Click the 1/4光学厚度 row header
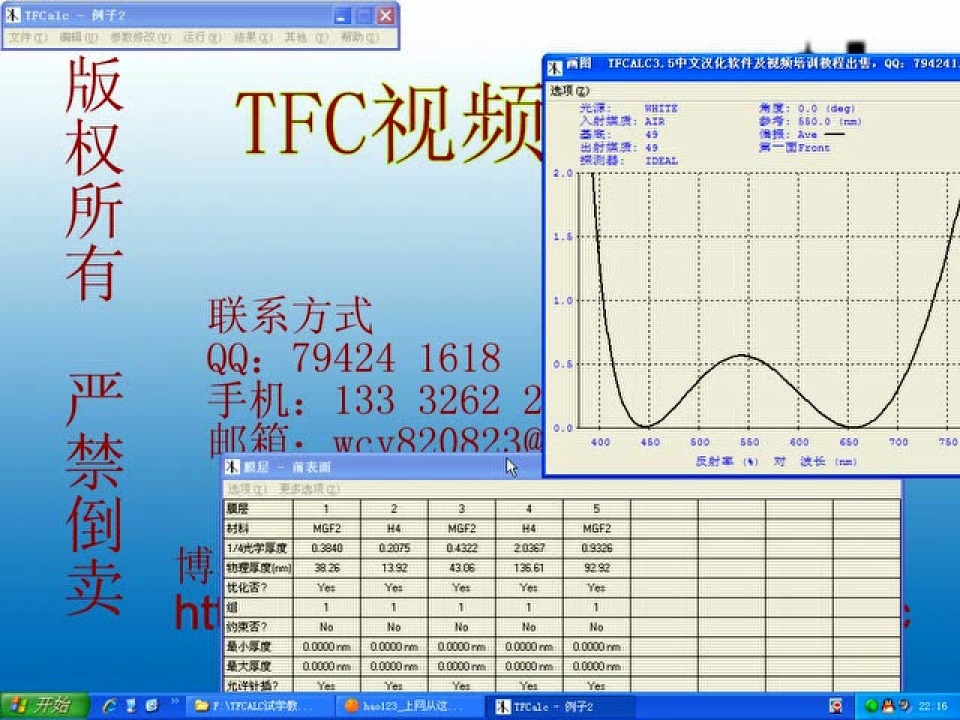The image size is (960, 720). [258, 548]
